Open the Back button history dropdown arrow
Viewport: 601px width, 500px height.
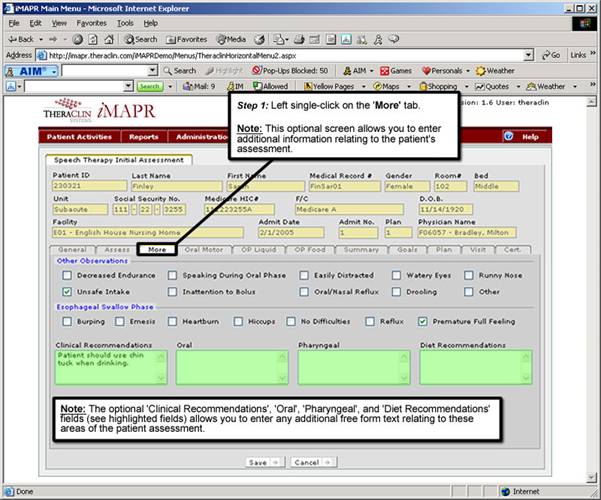(41, 39)
